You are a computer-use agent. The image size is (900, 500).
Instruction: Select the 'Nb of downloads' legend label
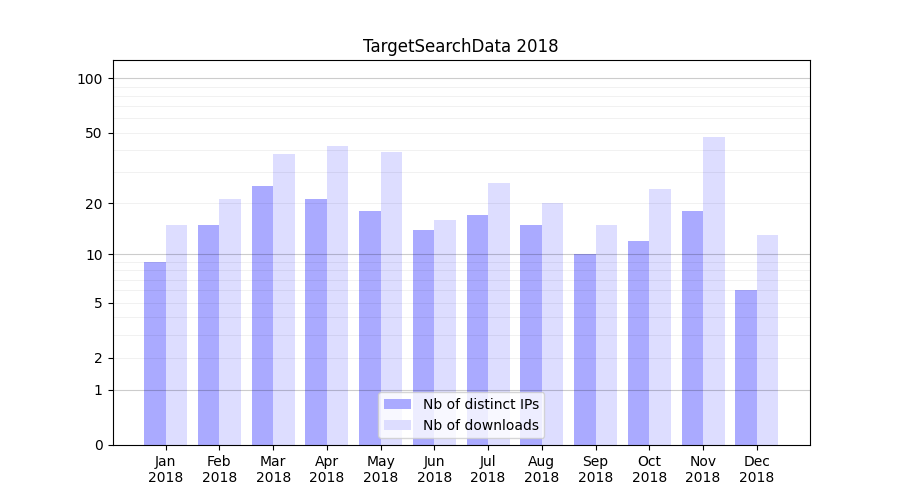[x=480, y=425]
